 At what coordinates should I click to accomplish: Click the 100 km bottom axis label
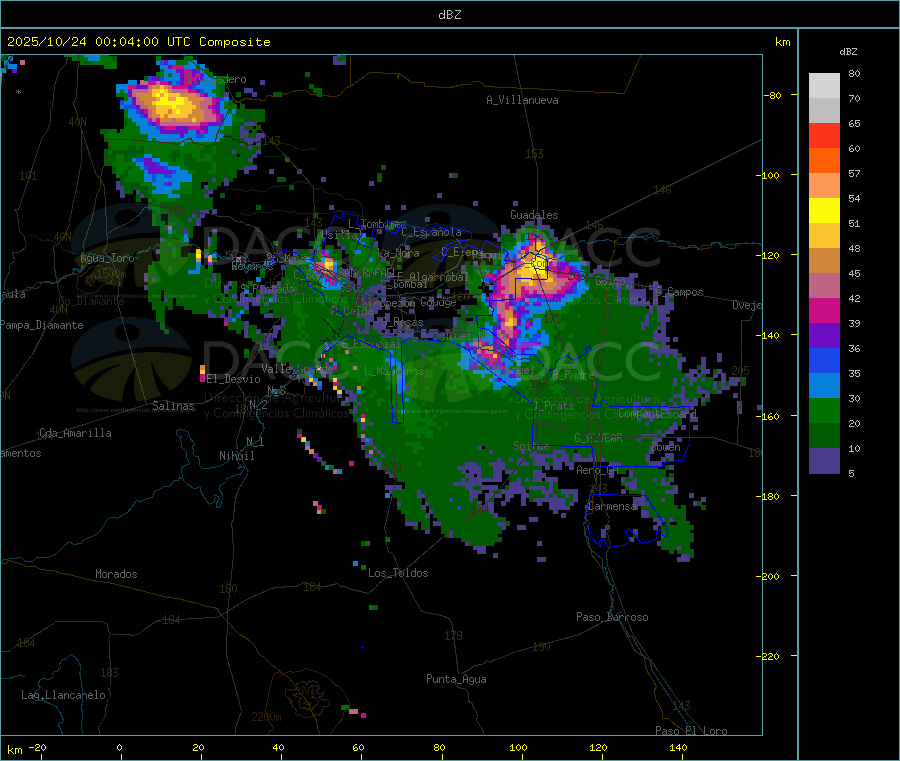point(518,747)
